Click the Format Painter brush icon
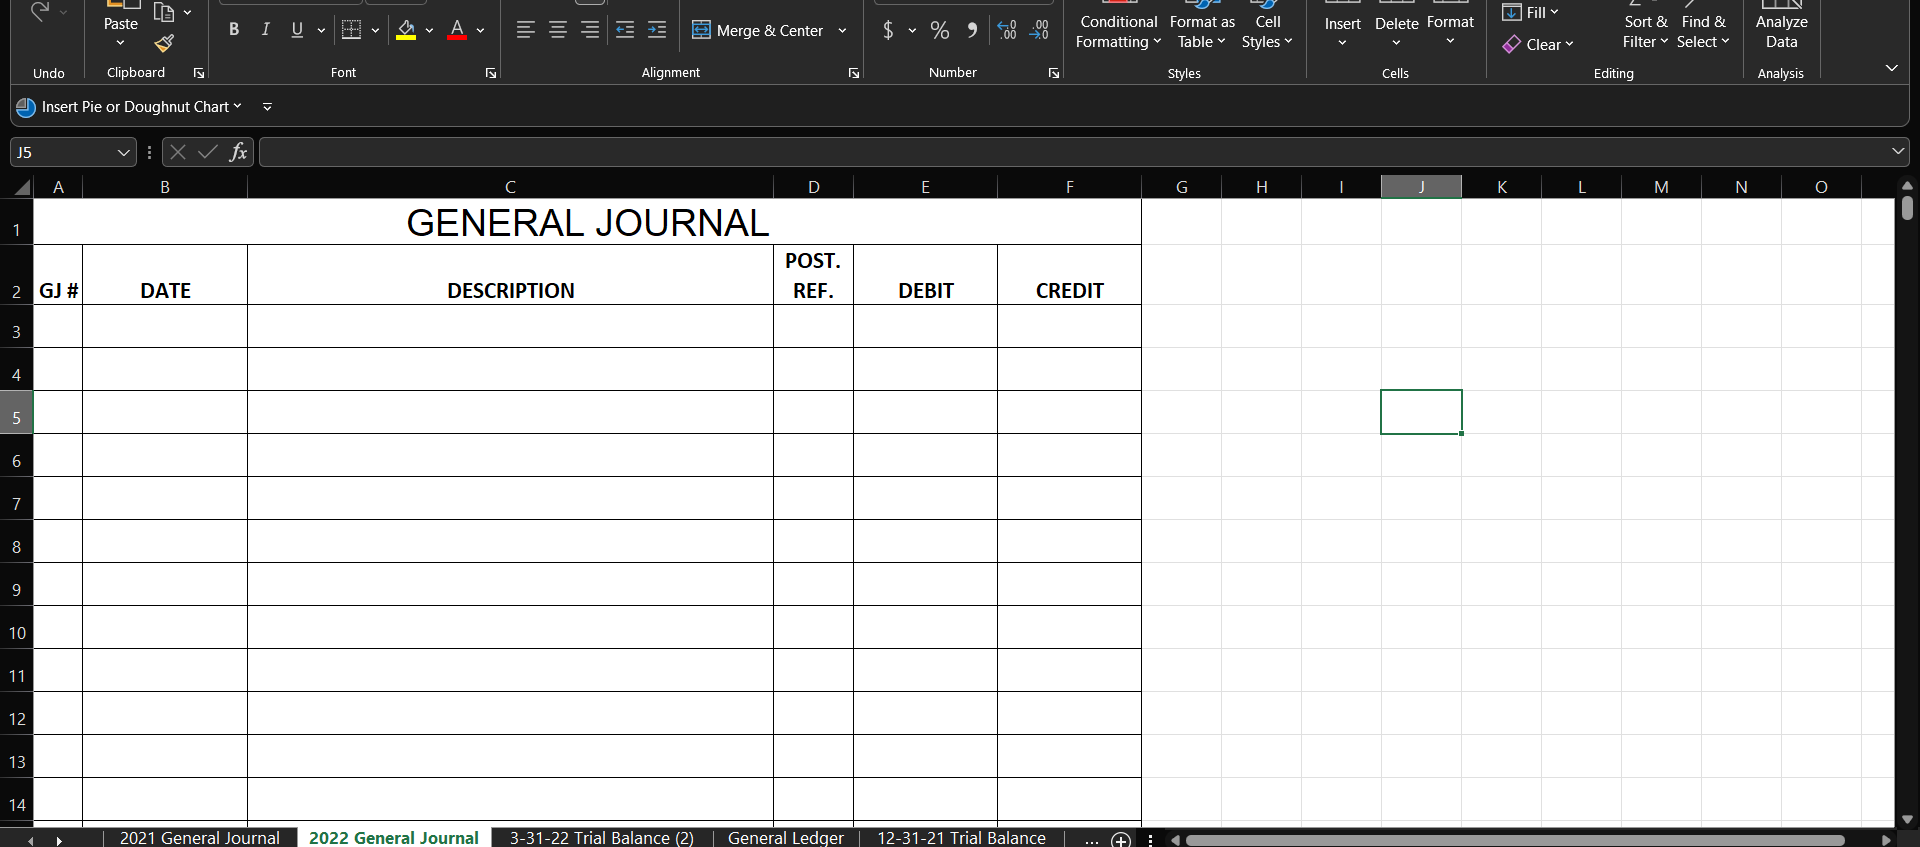The height and width of the screenshot is (847, 1920). (x=164, y=44)
